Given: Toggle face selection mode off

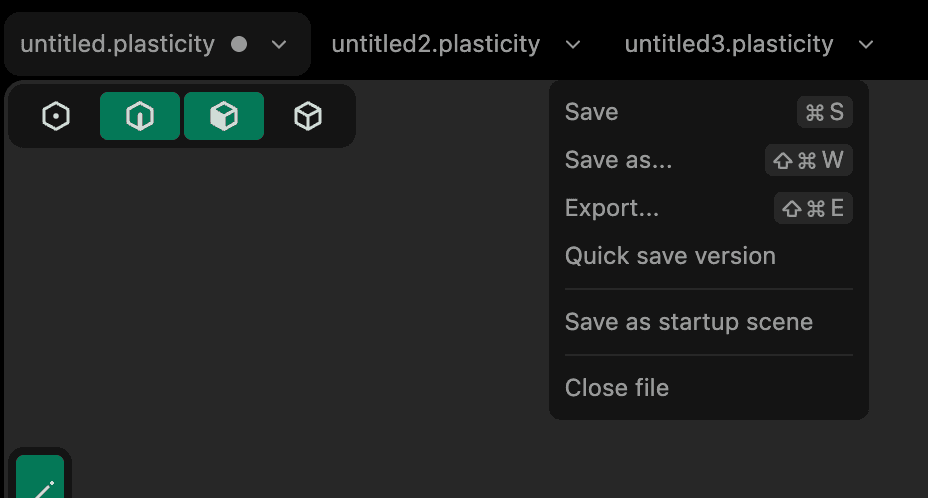Looking at the screenshot, I should click(x=224, y=117).
